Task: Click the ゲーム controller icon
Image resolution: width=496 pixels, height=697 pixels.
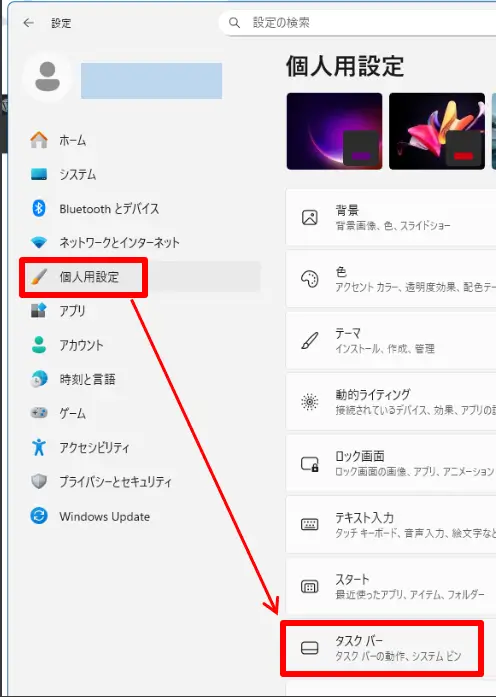Action: point(39,413)
